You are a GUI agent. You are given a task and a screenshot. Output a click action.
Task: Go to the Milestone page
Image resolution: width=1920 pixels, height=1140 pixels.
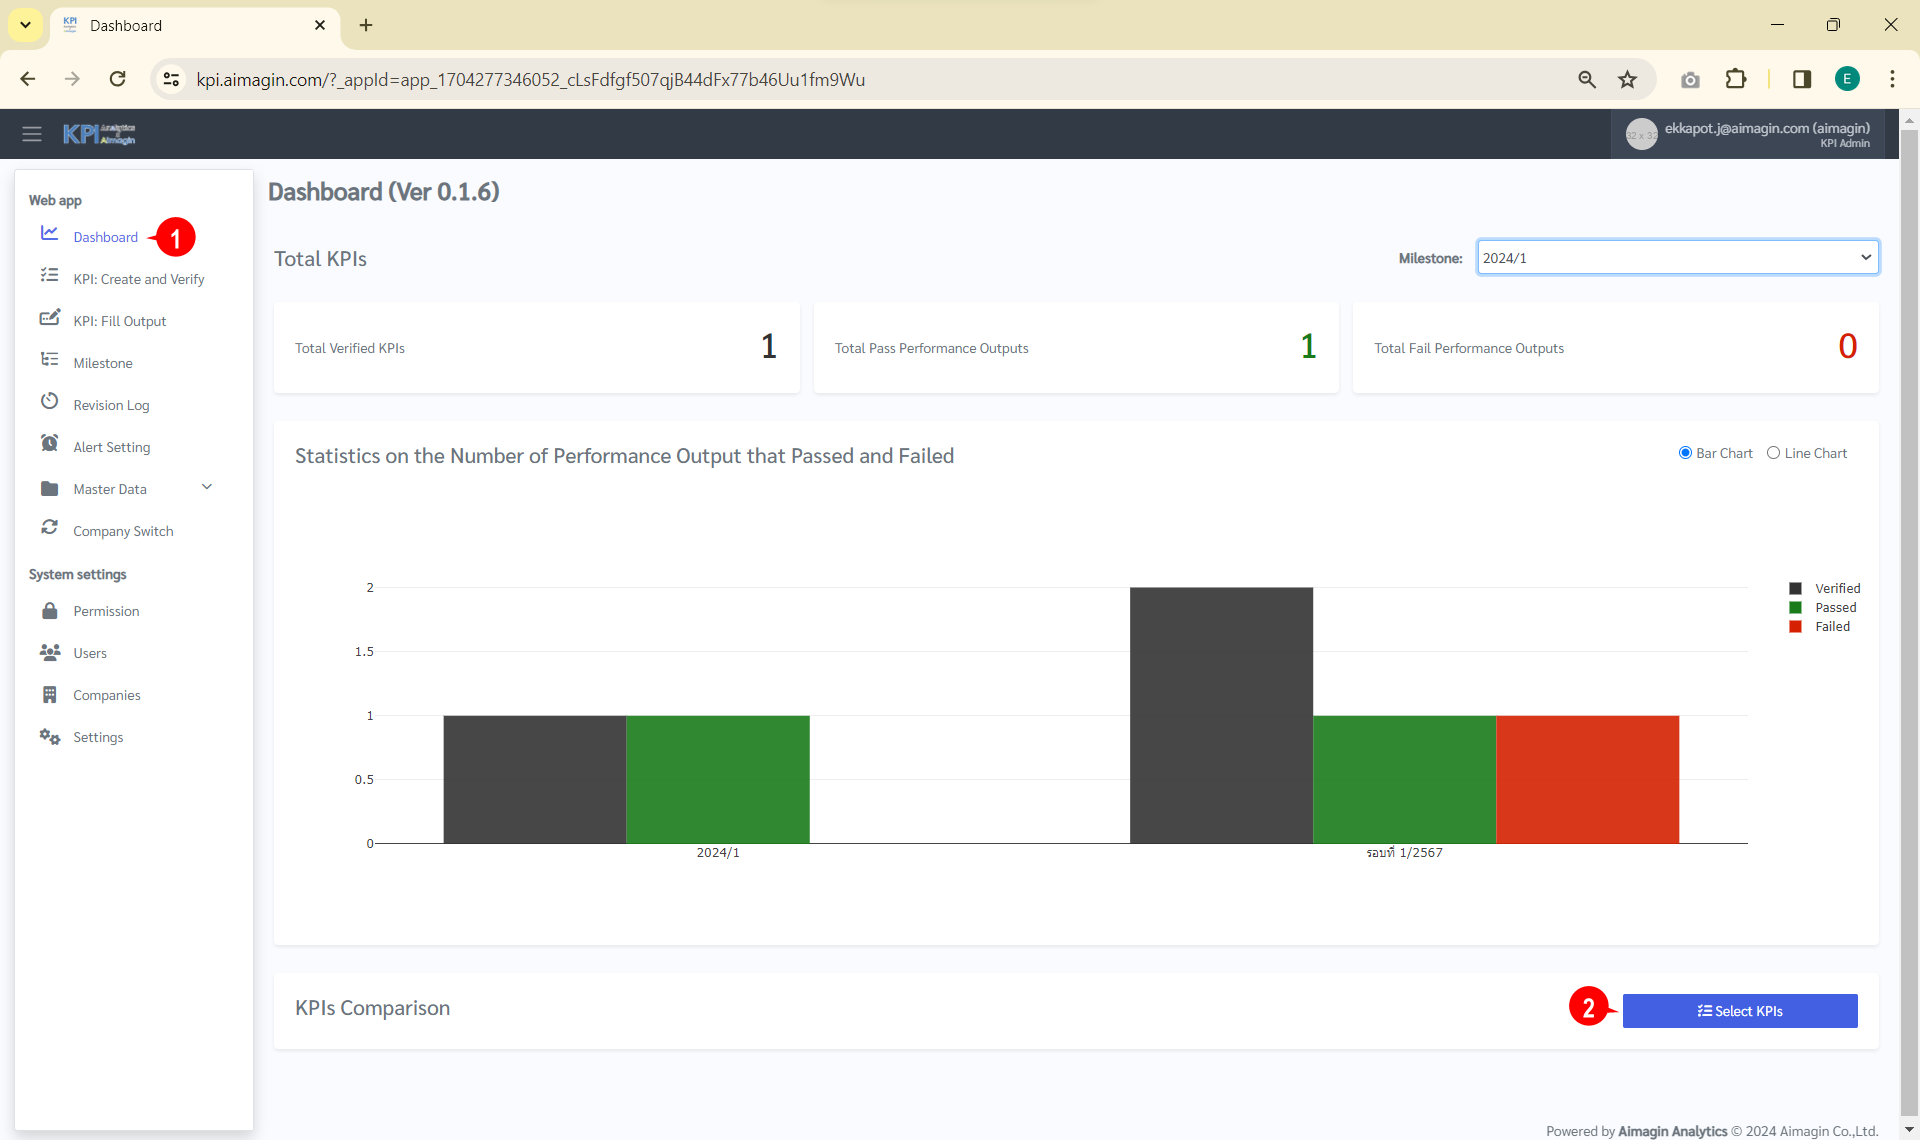tap(102, 363)
